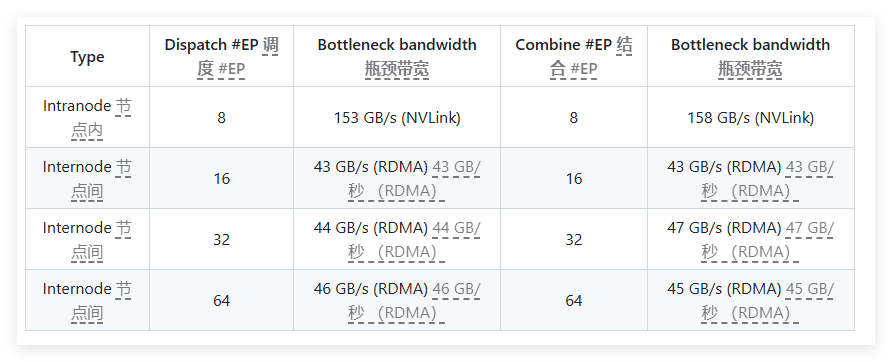Image resolution: width=892 pixels, height=362 pixels.
Task: Click the Dispatch value 64 cell
Action: tap(221, 300)
